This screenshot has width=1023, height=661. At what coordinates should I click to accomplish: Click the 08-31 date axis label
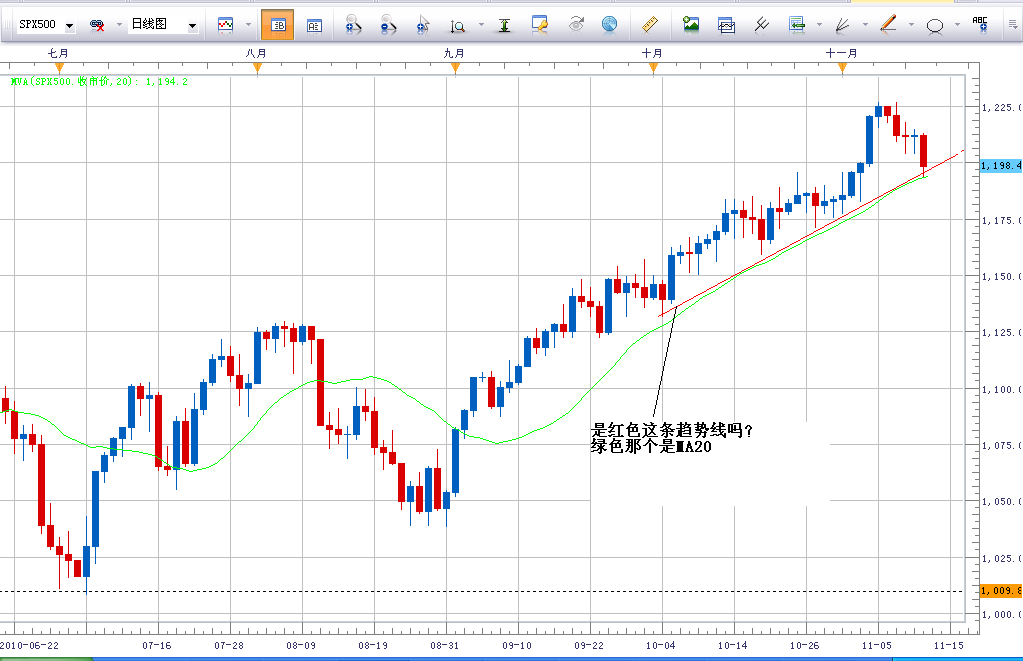tap(444, 645)
